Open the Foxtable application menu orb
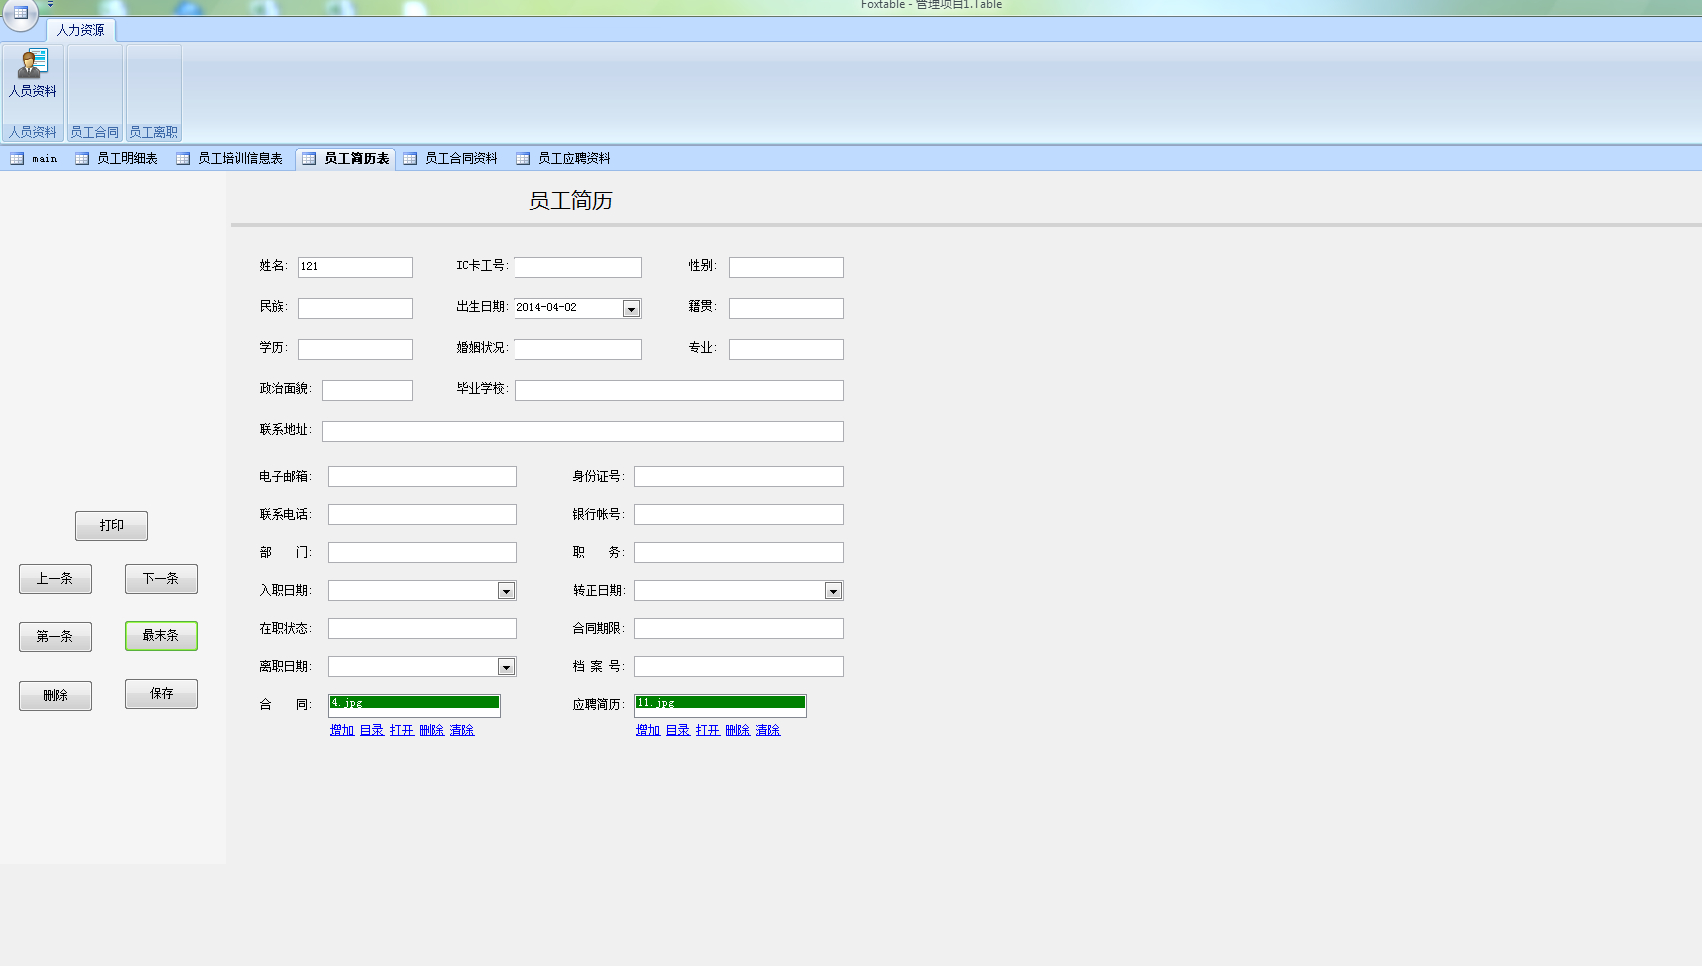 tap(20, 13)
